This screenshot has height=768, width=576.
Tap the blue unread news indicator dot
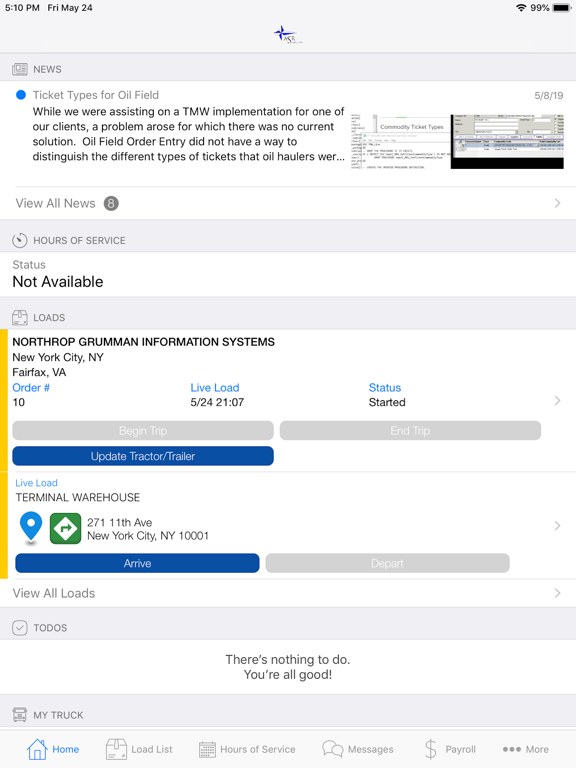(21, 95)
